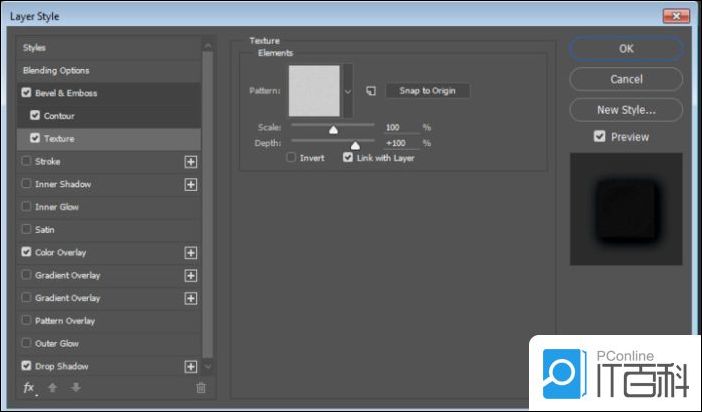Enable the Inner Glow checkbox
702x412 pixels.
click(26, 206)
